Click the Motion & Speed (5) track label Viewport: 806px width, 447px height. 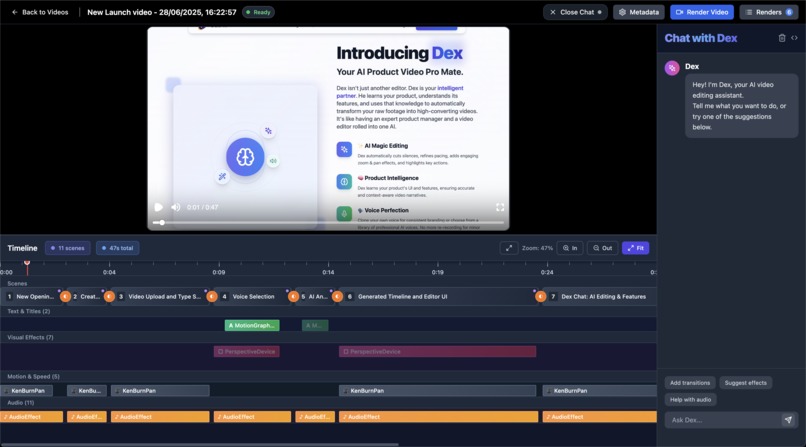click(33, 377)
